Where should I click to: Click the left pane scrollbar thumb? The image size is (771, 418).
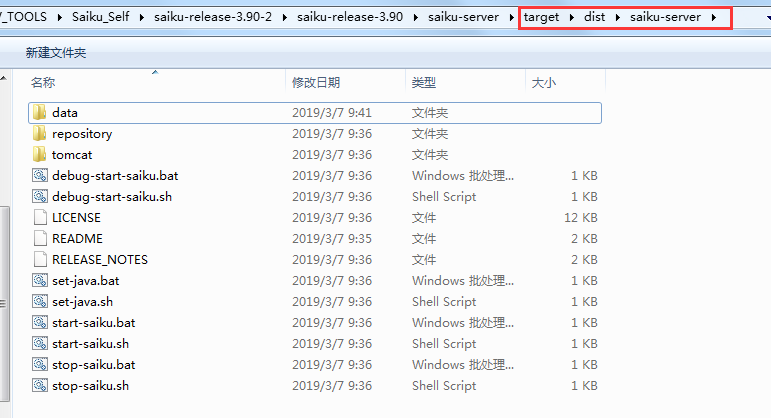point(4,303)
